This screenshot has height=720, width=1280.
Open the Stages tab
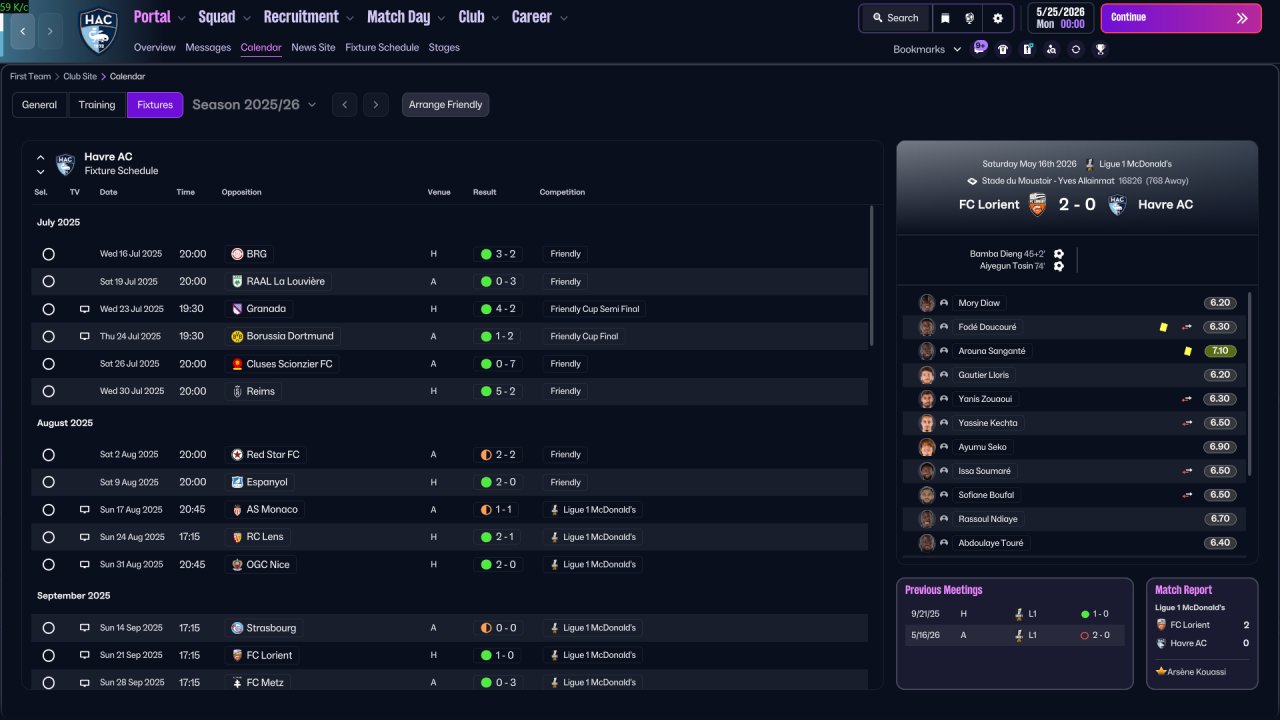click(444, 48)
